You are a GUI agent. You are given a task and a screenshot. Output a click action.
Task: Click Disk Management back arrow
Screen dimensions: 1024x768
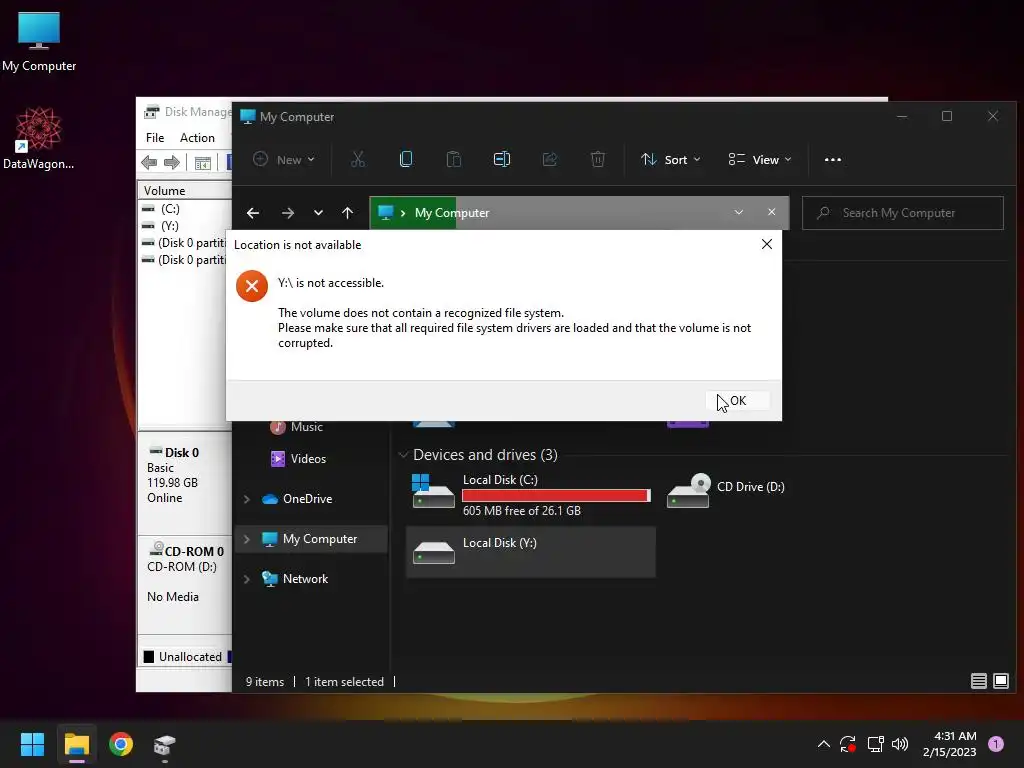click(x=149, y=163)
